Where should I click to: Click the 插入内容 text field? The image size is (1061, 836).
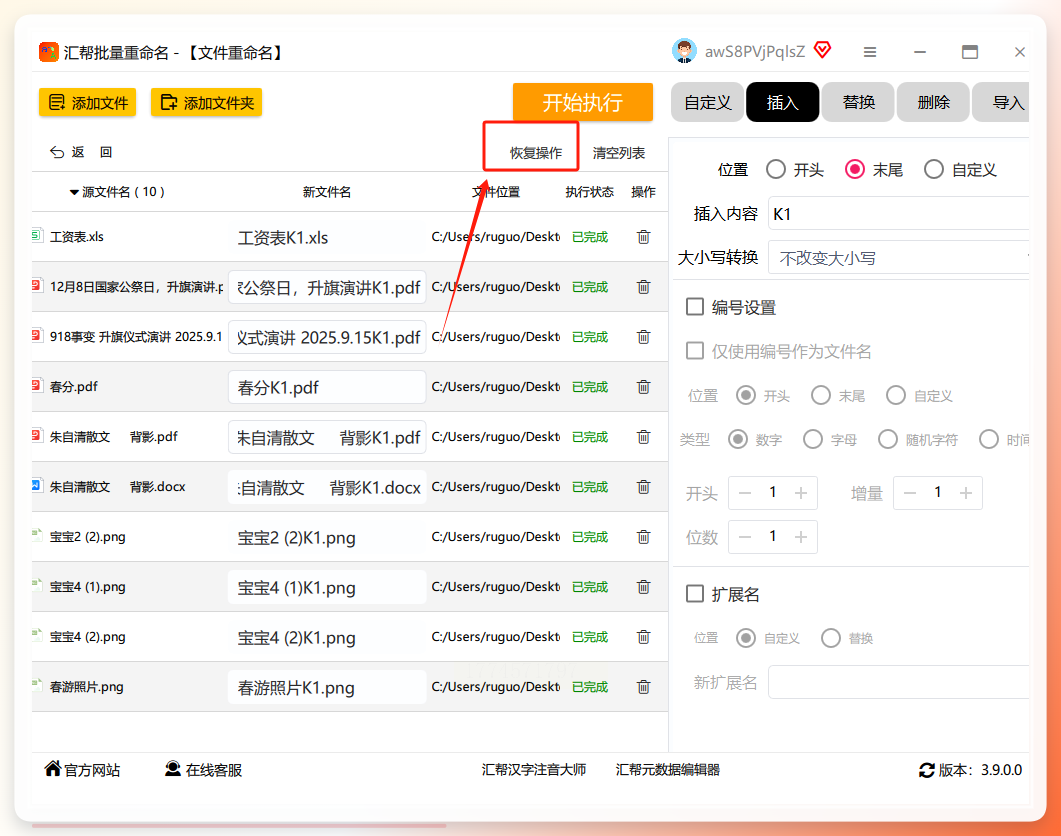899,214
